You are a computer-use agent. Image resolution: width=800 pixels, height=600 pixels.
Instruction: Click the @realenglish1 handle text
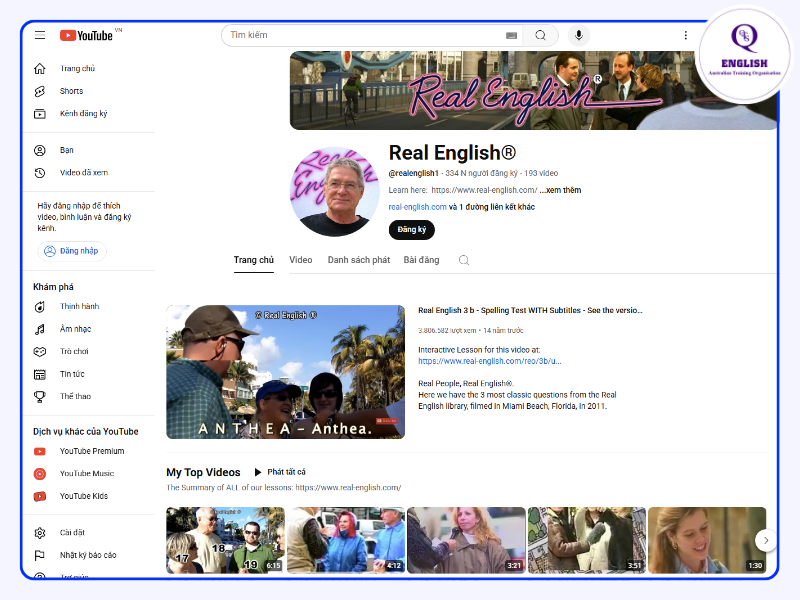coord(413,173)
